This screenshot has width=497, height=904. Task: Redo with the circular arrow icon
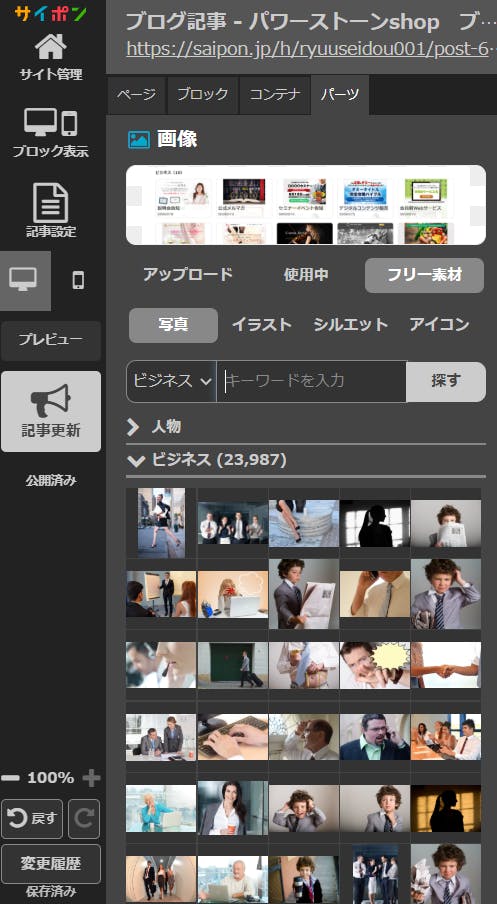[x=84, y=819]
